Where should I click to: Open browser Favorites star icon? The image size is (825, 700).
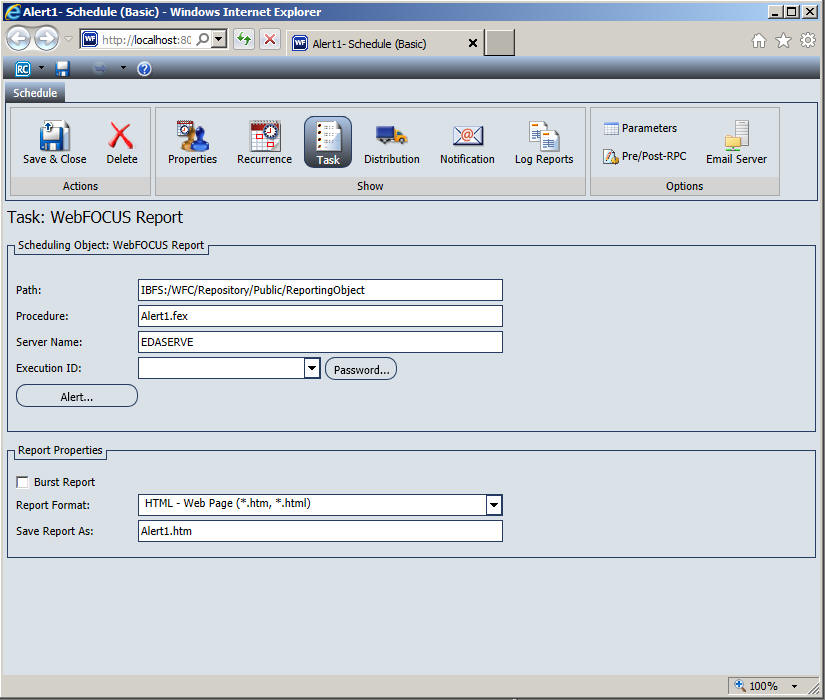pyautogui.click(x=783, y=41)
